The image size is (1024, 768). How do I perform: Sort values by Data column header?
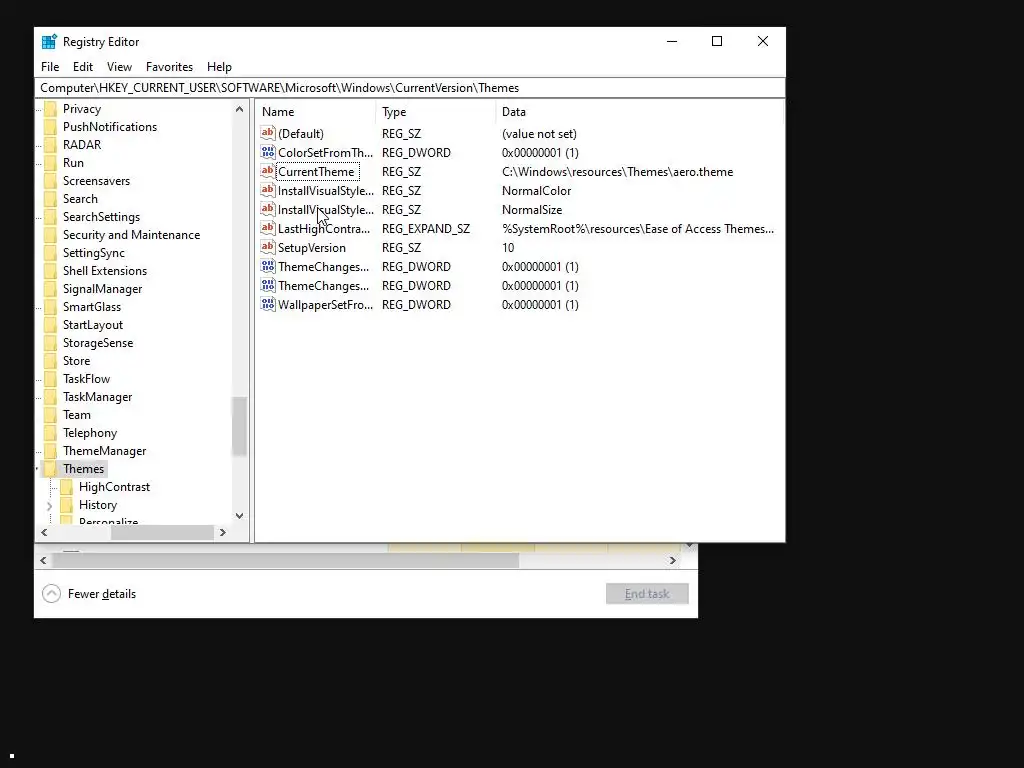tap(639, 112)
